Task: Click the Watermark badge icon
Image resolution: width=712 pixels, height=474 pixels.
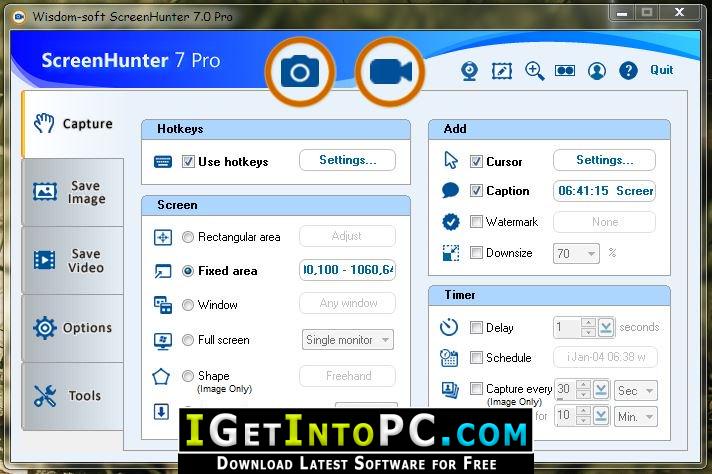Action: (450, 222)
